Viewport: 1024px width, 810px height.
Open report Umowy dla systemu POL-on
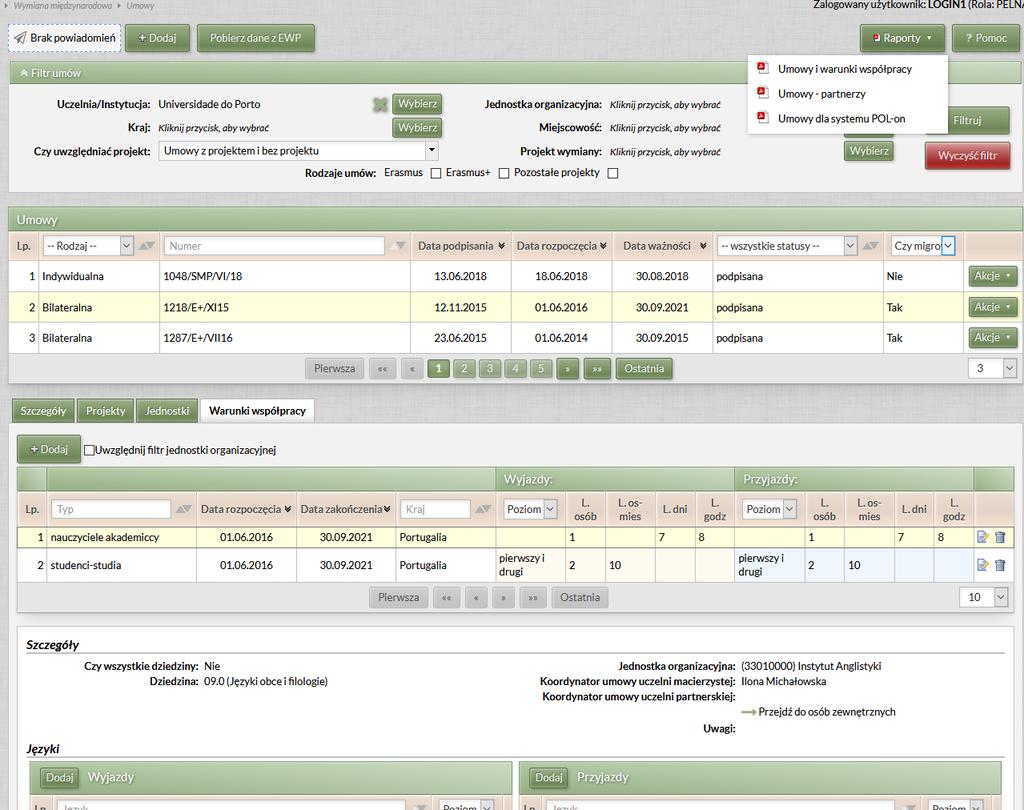click(x=840, y=118)
